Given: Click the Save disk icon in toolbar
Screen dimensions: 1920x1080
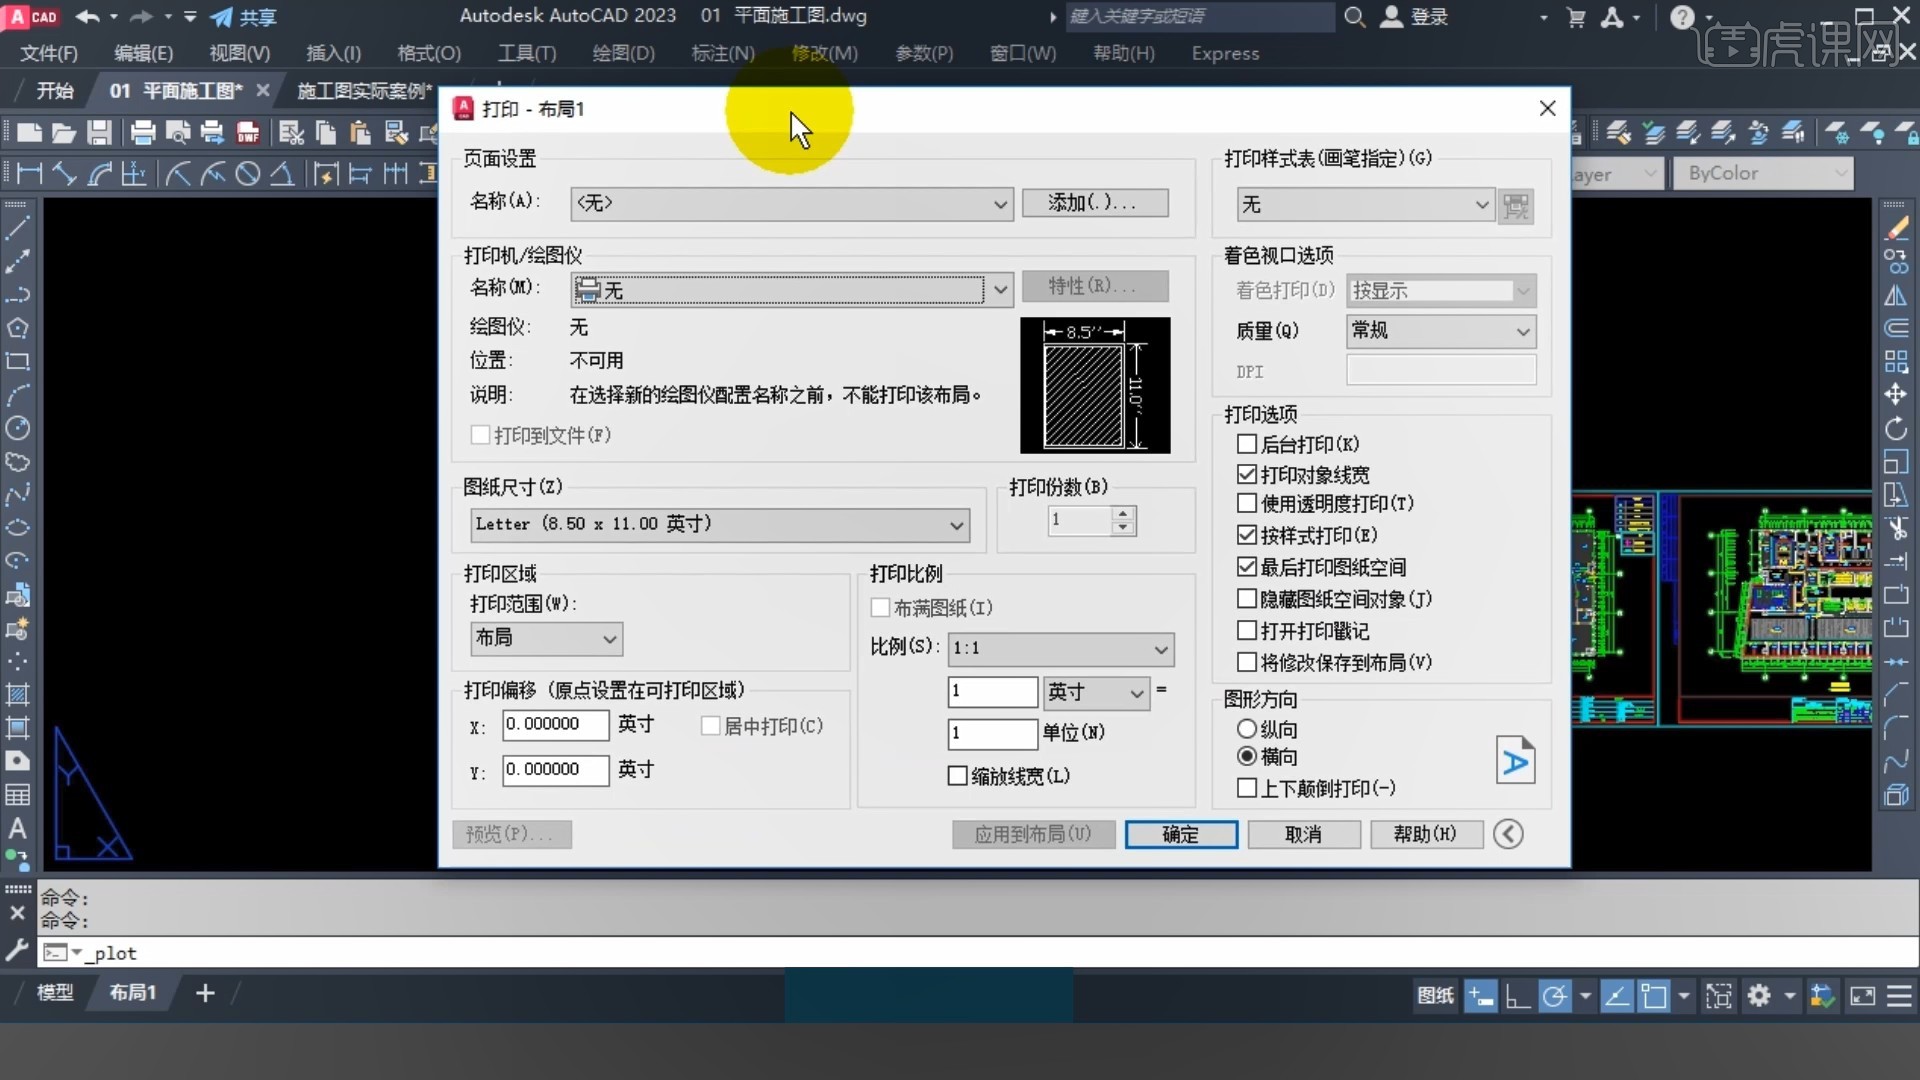Looking at the screenshot, I should point(99,132).
